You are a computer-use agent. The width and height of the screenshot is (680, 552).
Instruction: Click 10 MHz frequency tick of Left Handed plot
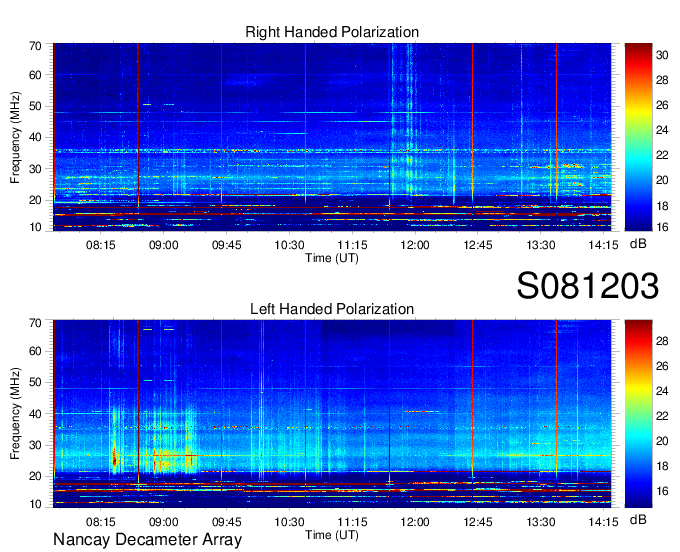point(35,504)
